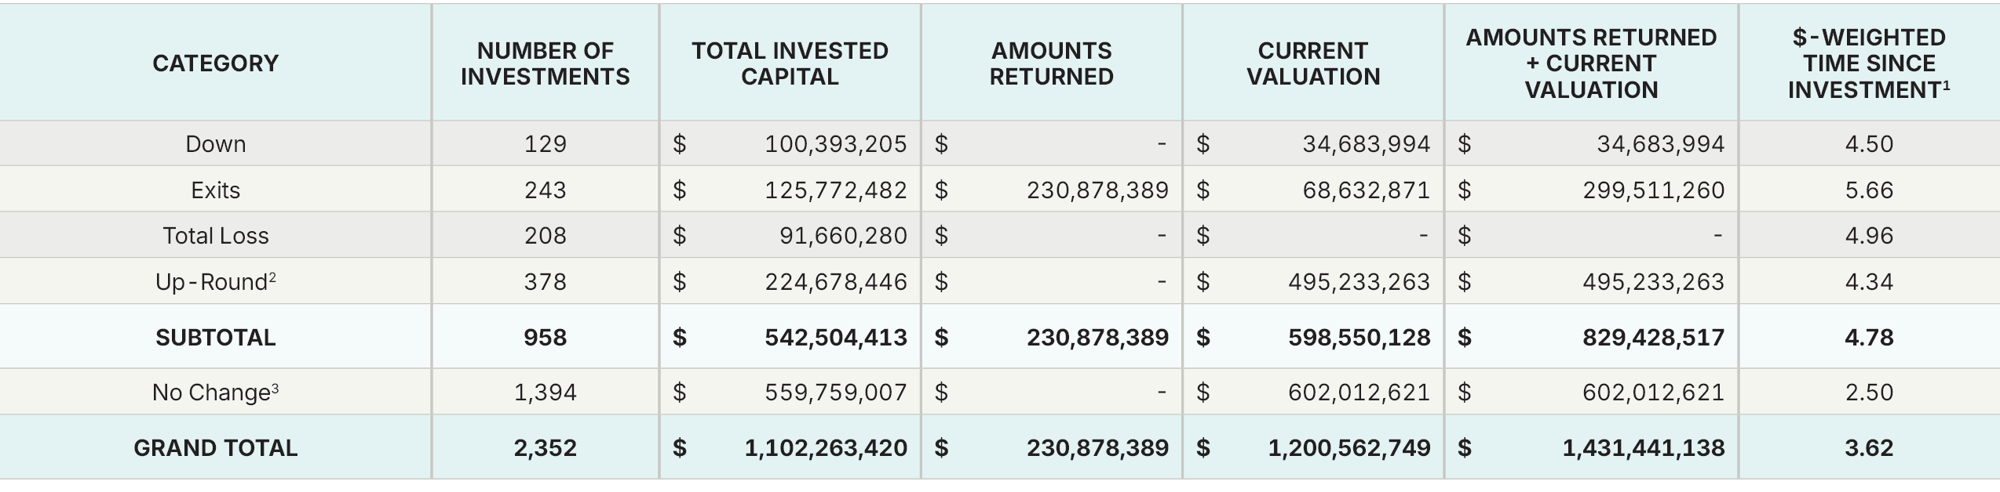Select the SUBTOTAL row label
The height and width of the screenshot is (492, 2000).
(215, 337)
